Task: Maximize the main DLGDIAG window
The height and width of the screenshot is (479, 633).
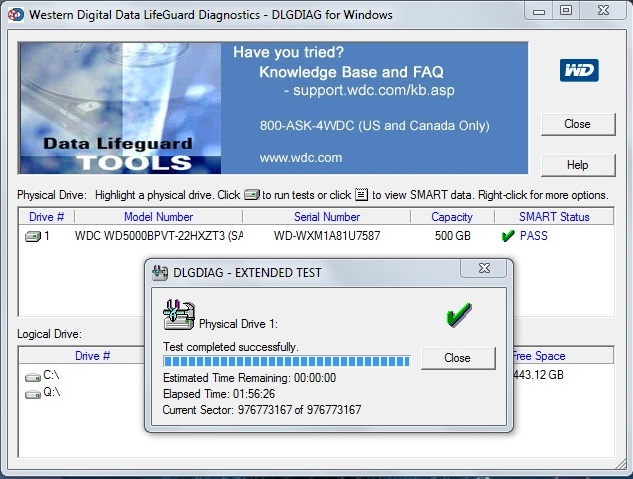Action: [566, 10]
